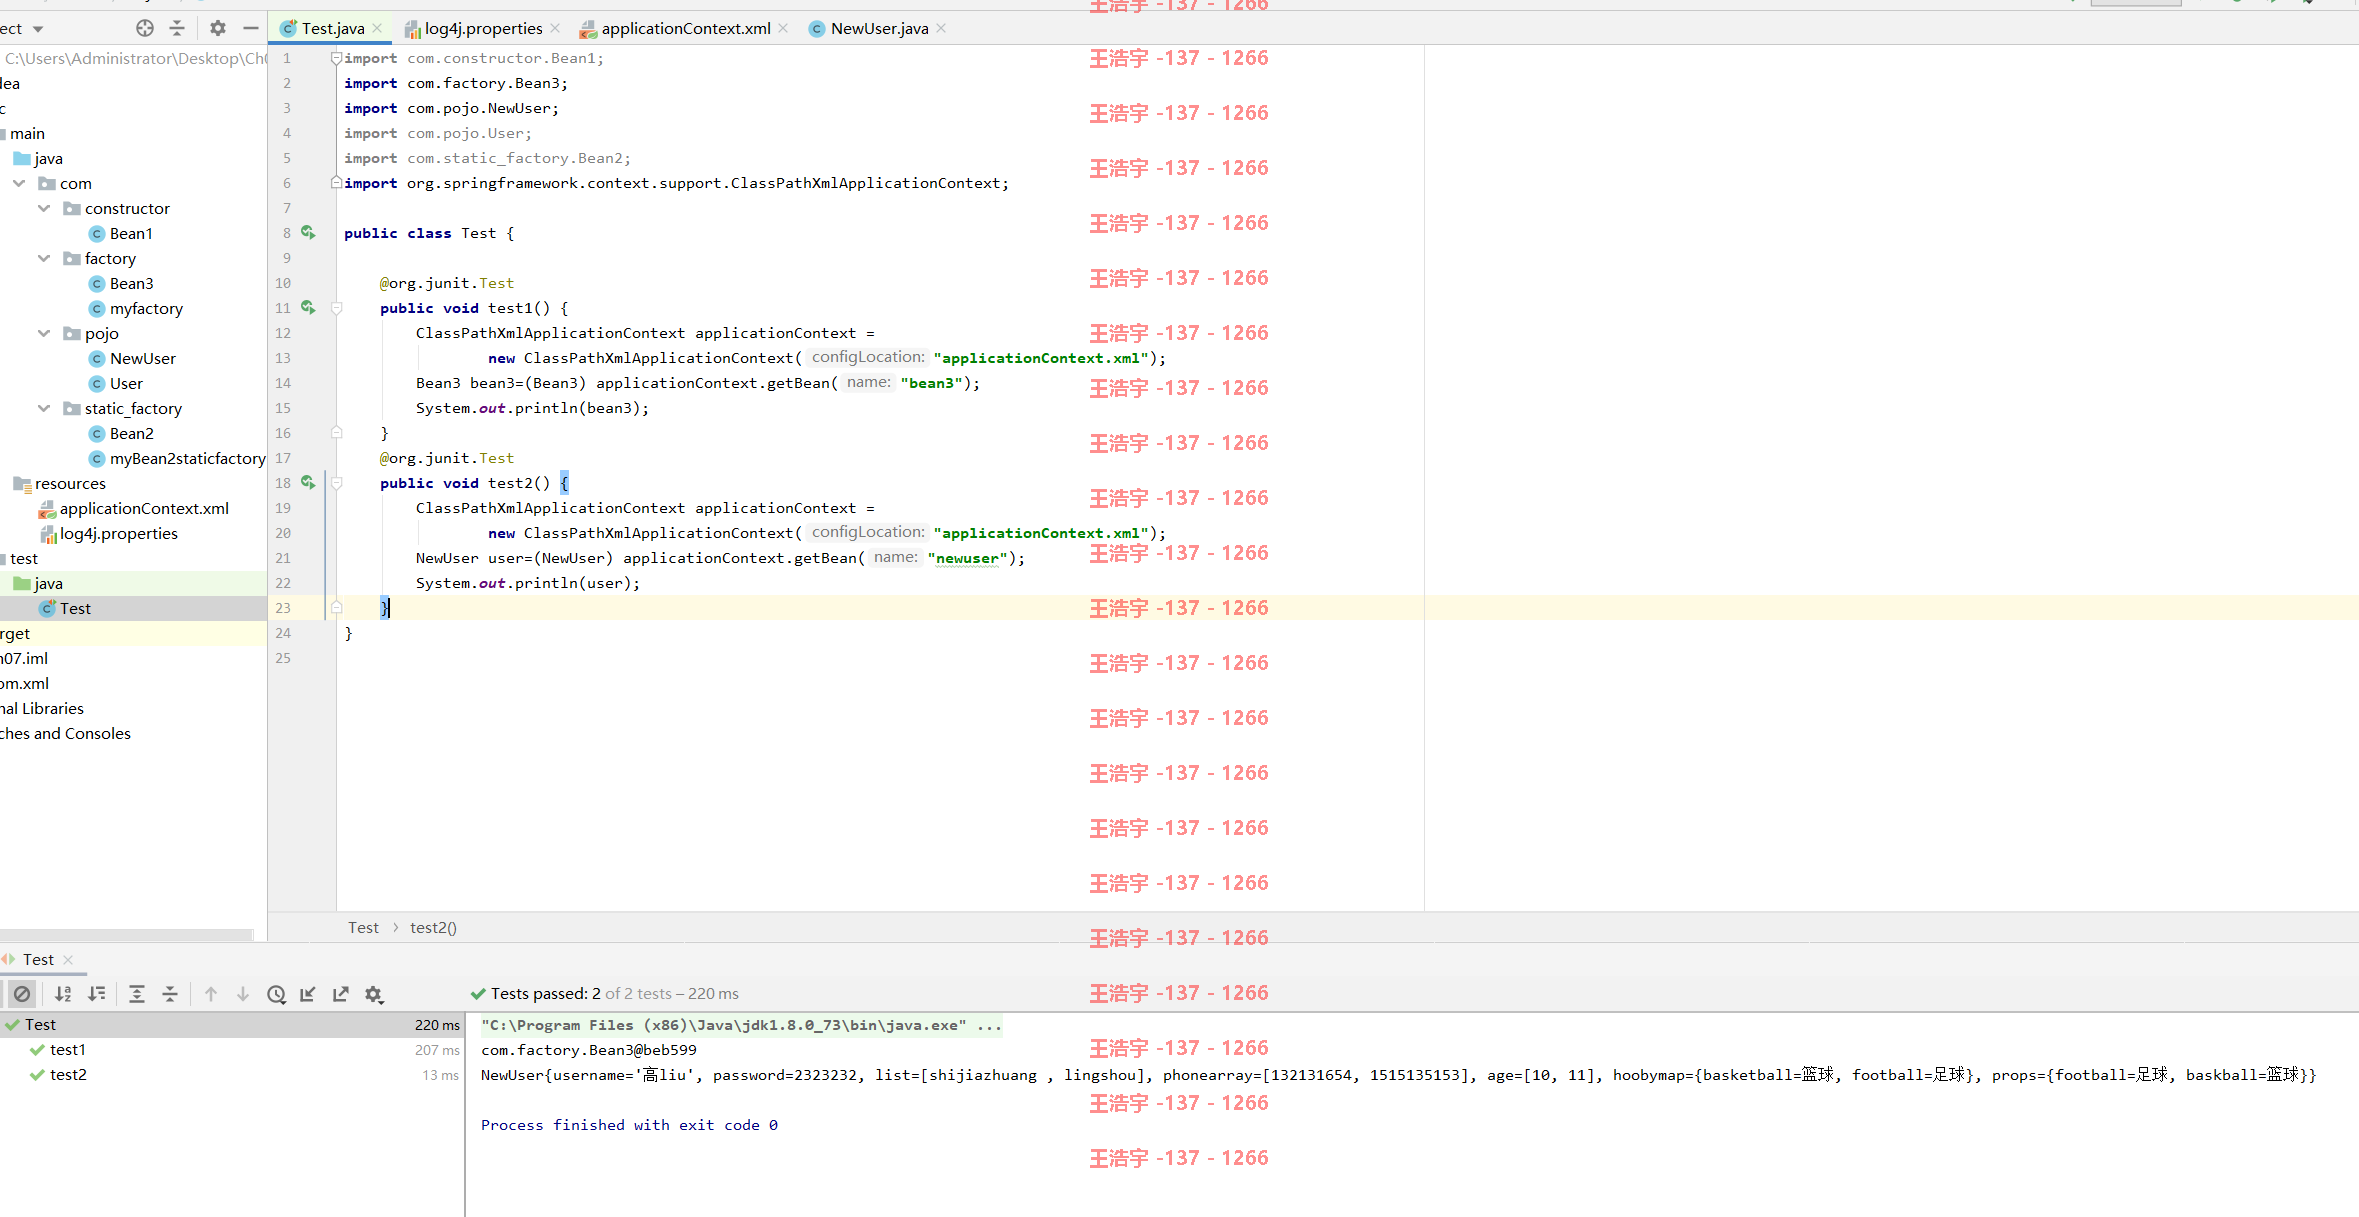Select User class in pojo package
Image resolution: width=2359 pixels, height=1217 pixels.
coord(116,383)
